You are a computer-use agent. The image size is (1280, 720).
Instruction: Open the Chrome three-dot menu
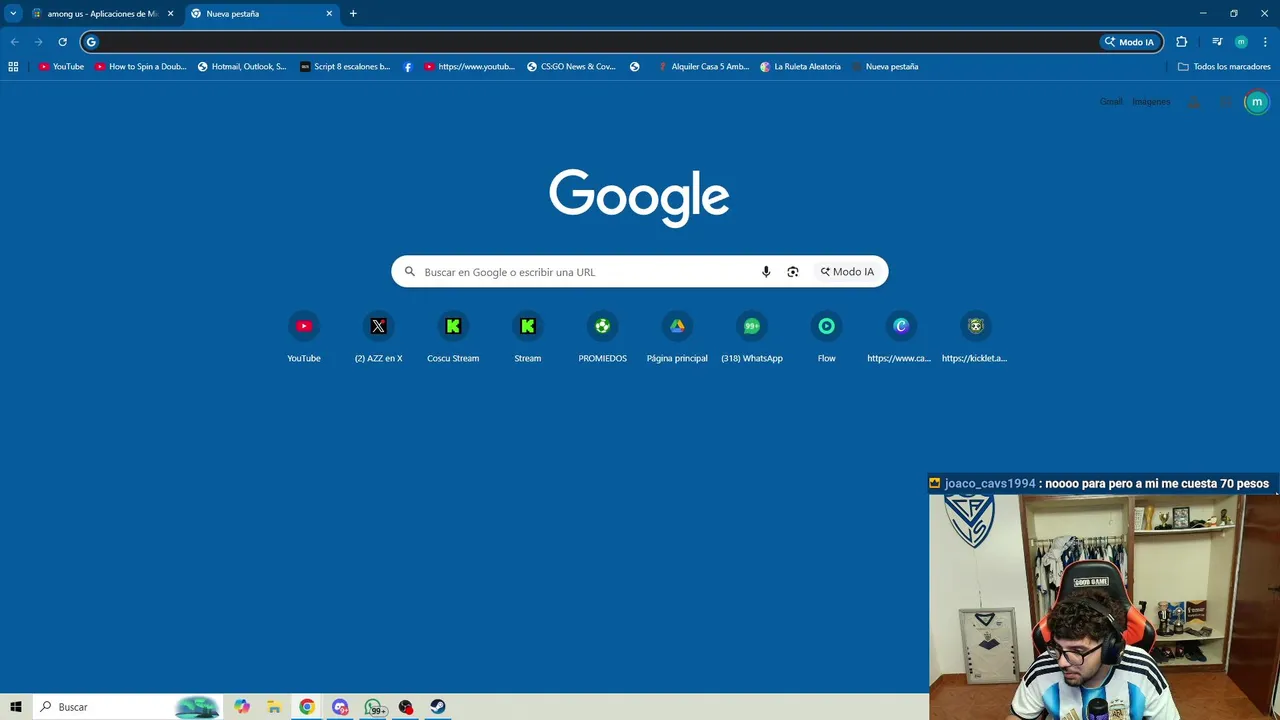[1264, 42]
